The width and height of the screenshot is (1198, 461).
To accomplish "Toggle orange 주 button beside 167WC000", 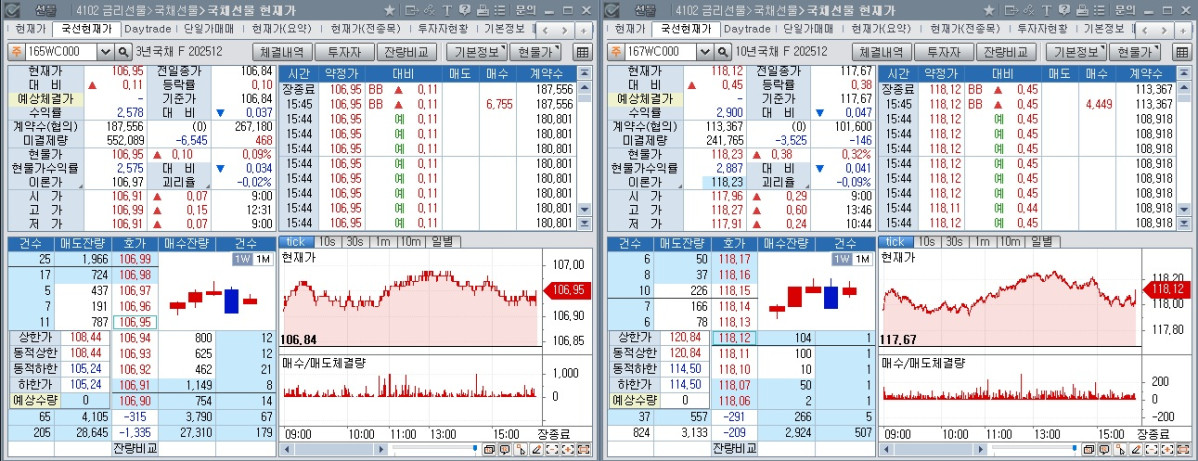I will [614, 52].
